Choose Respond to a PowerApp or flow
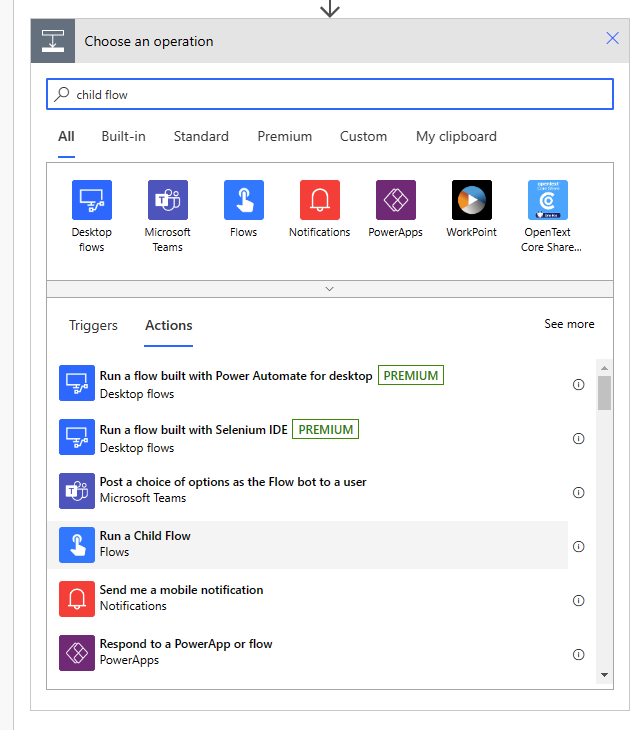This screenshot has height=730, width=642. point(308,653)
